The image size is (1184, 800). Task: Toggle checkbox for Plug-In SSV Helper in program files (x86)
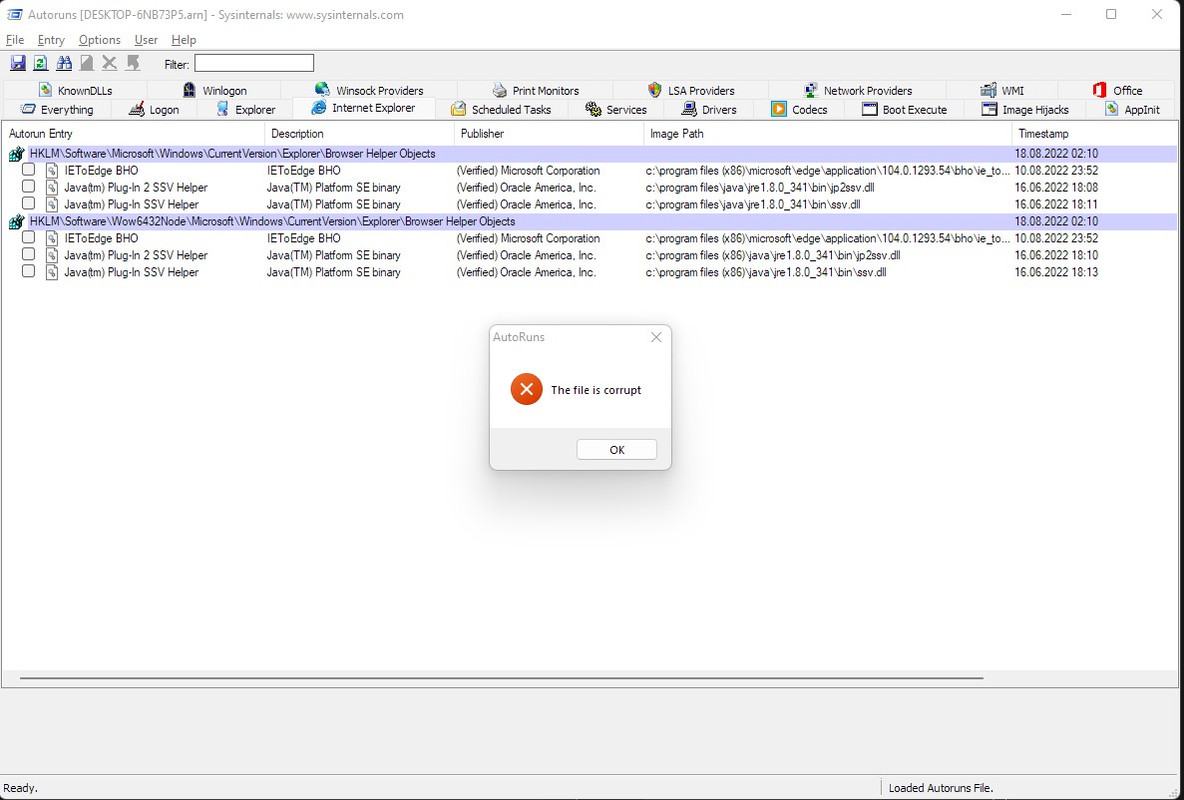(x=29, y=271)
